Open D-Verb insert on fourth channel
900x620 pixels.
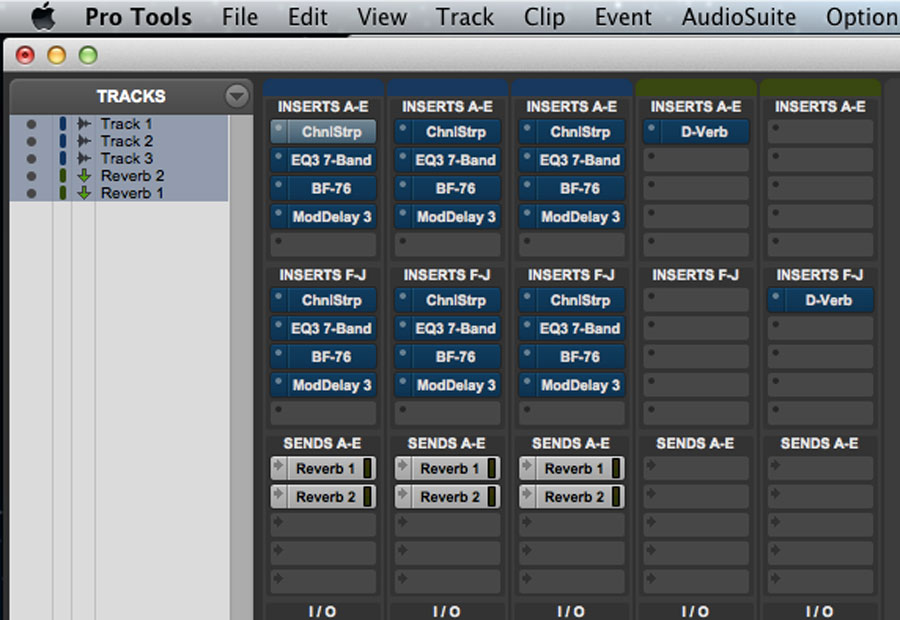704,132
